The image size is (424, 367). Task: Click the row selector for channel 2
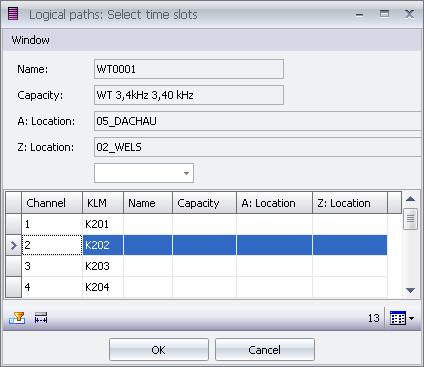tap(13, 245)
